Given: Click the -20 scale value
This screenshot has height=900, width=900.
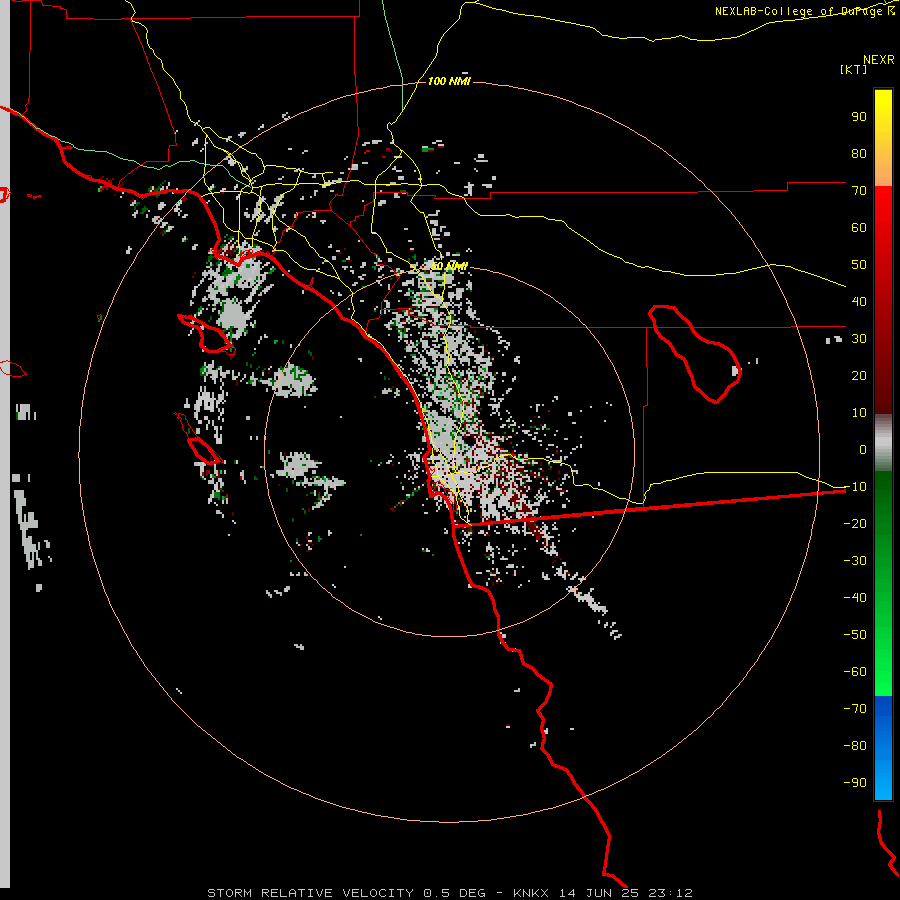Looking at the screenshot, I should click(x=855, y=523).
